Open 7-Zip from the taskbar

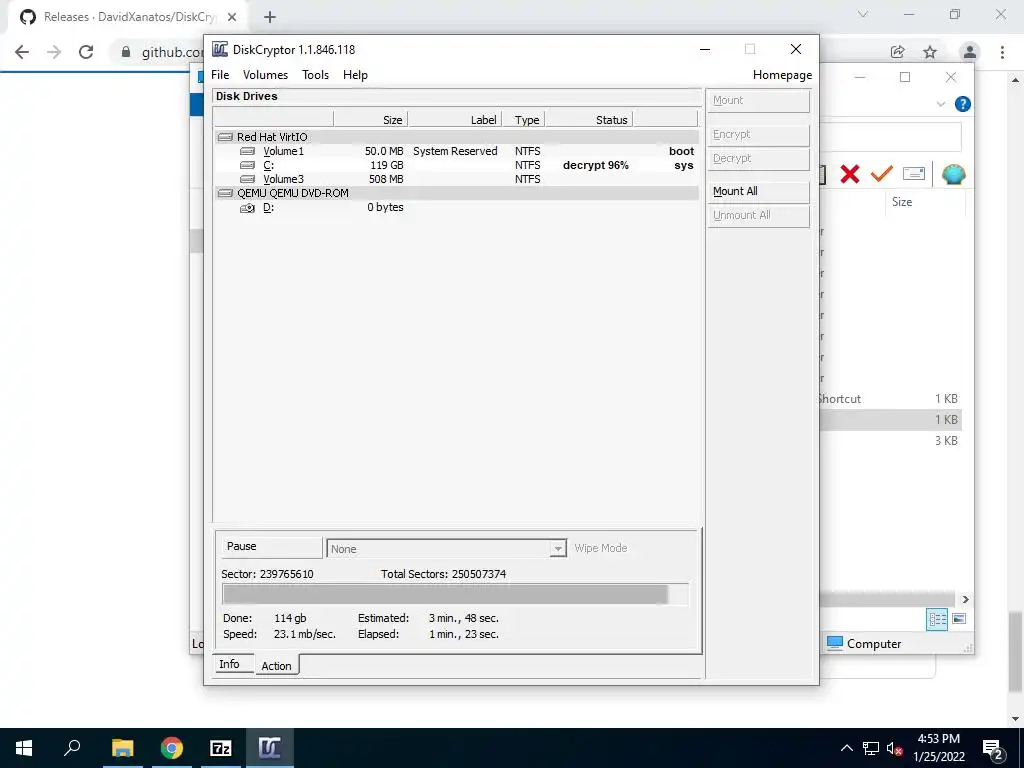tap(221, 748)
